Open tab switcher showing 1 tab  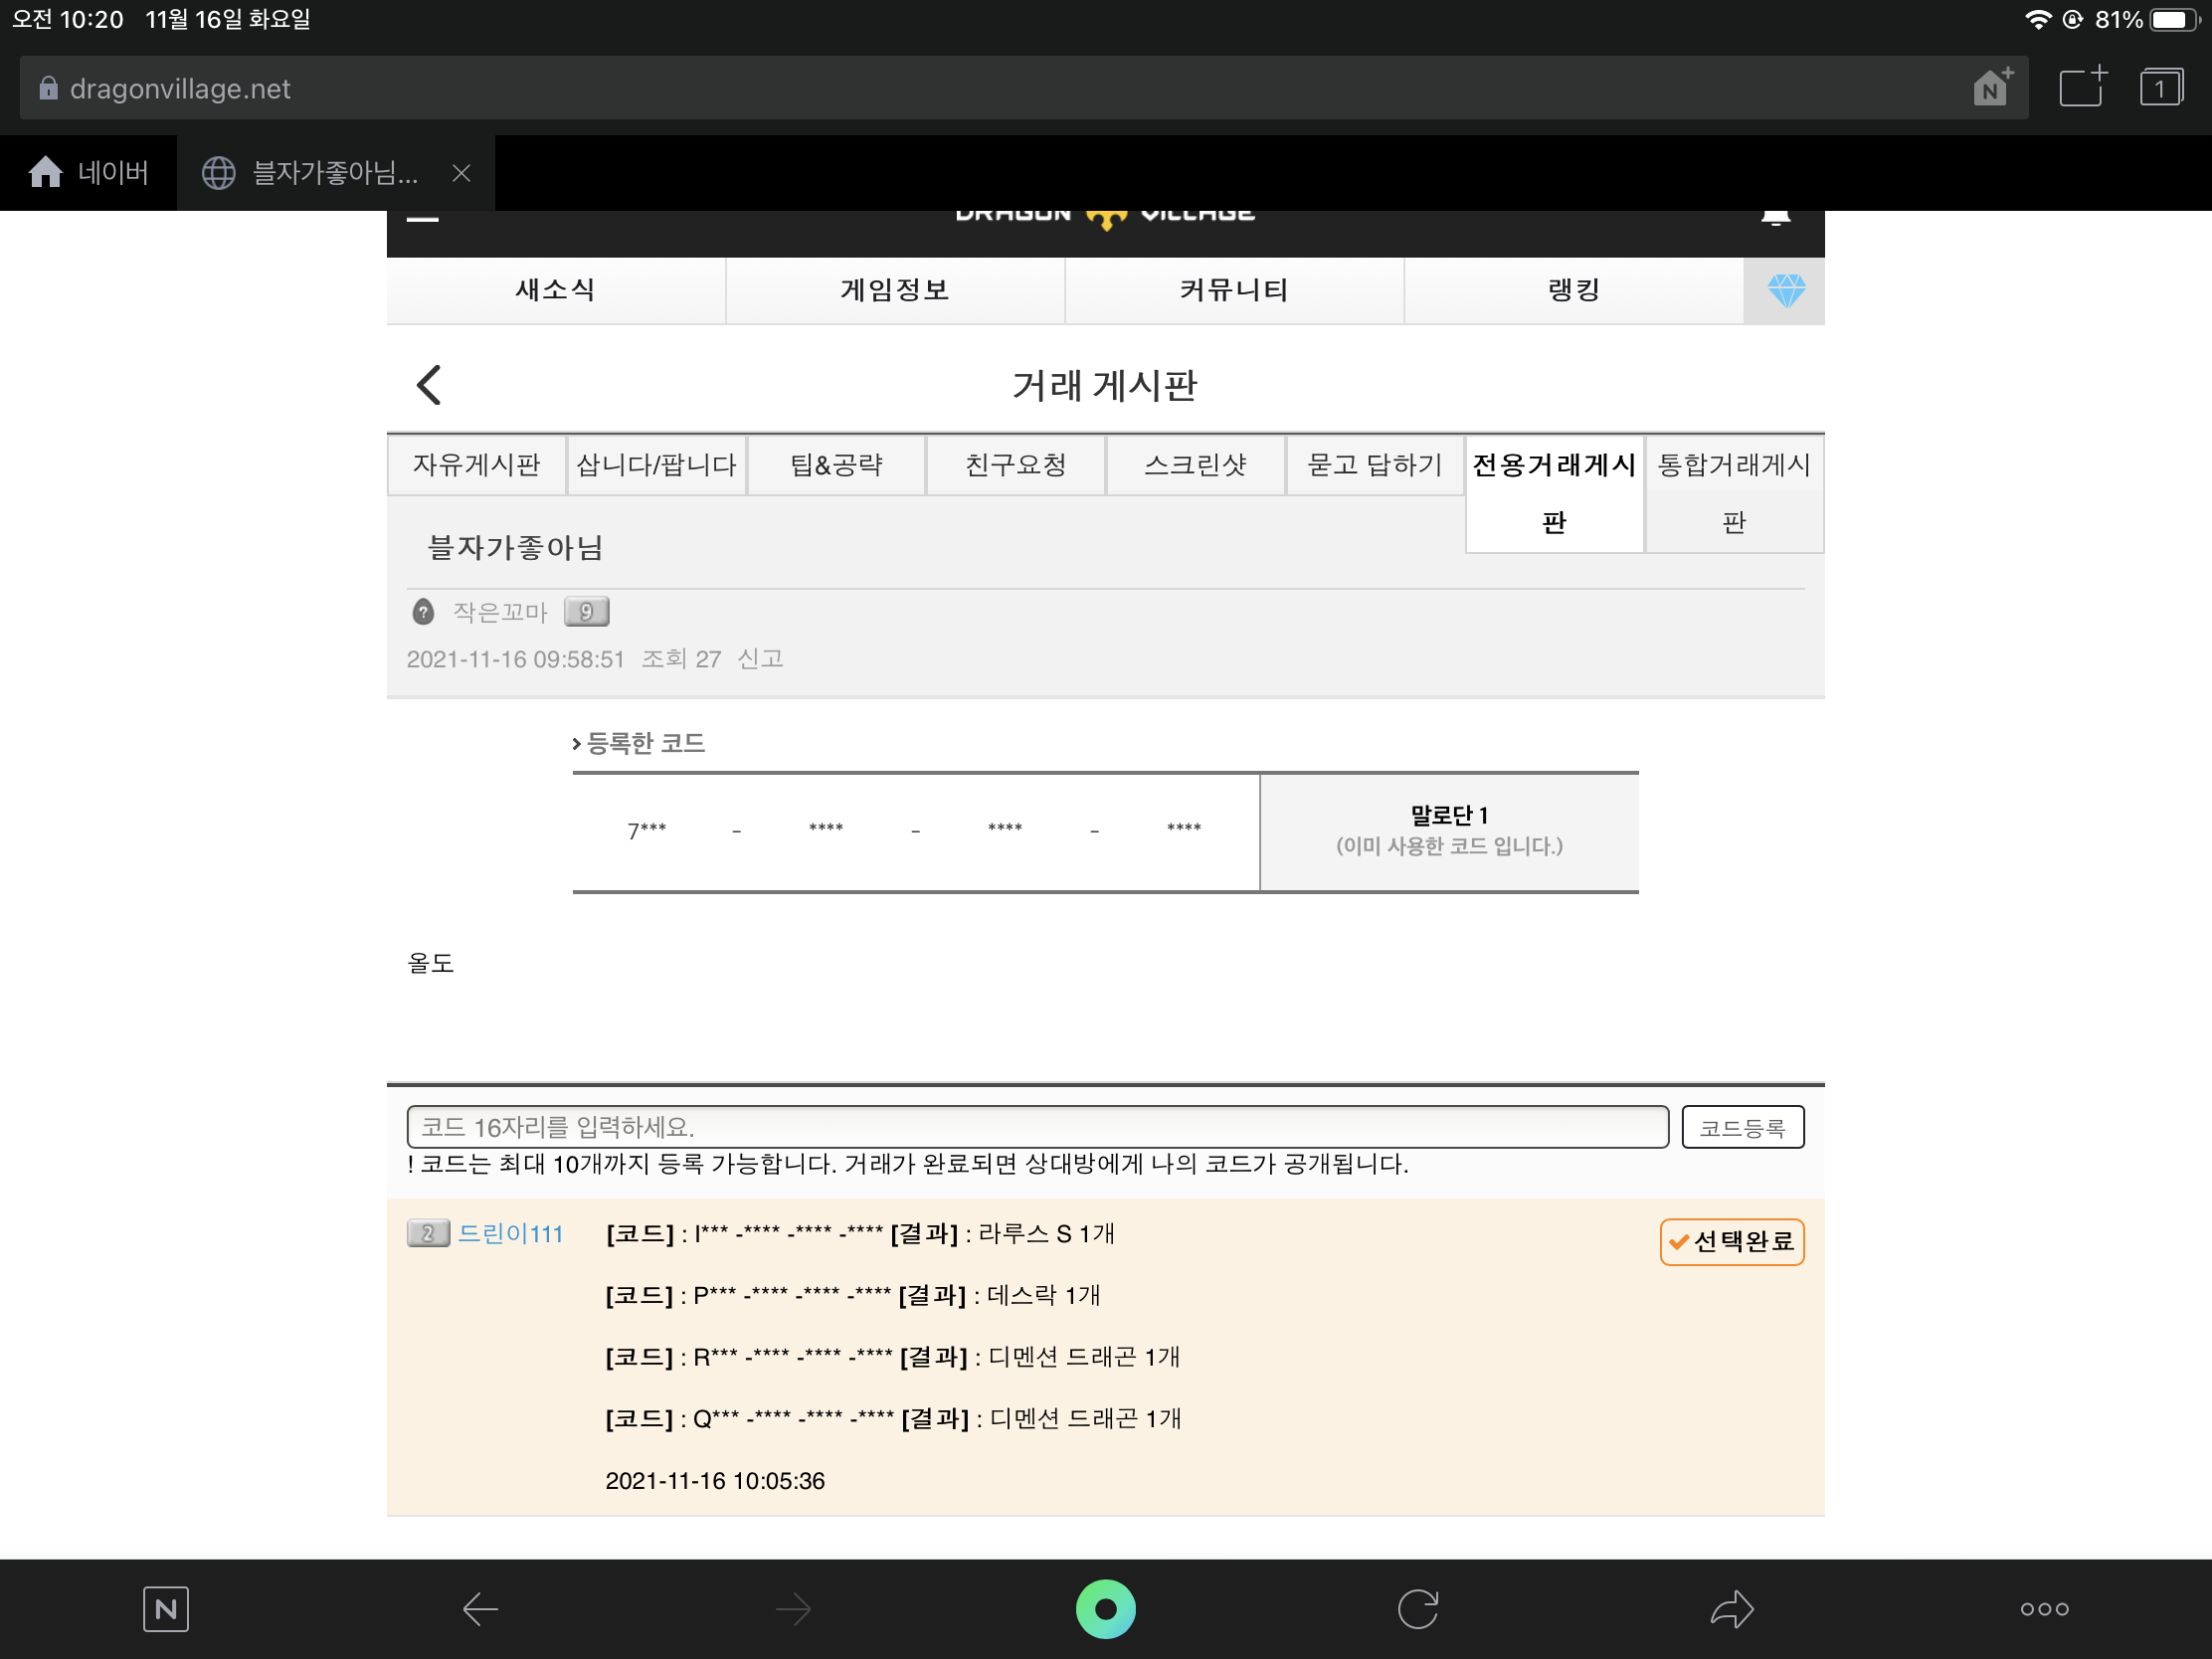click(x=2160, y=88)
